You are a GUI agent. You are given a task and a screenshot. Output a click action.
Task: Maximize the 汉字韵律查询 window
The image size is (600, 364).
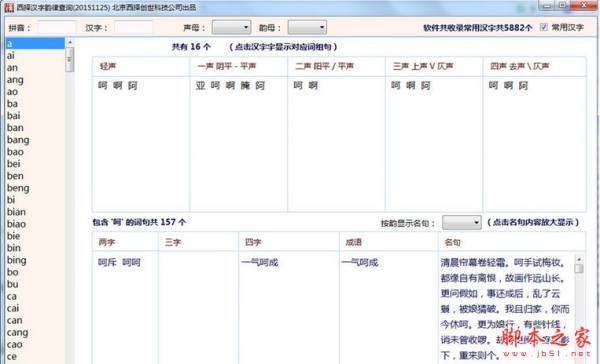562,5
